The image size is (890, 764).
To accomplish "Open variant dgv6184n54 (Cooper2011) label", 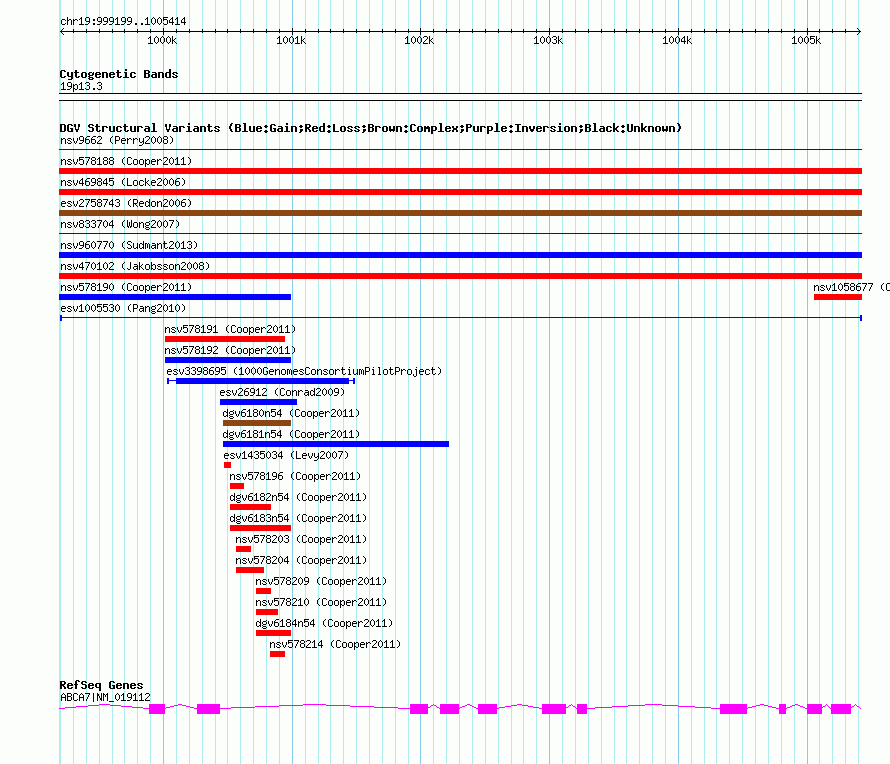I will [324, 623].
